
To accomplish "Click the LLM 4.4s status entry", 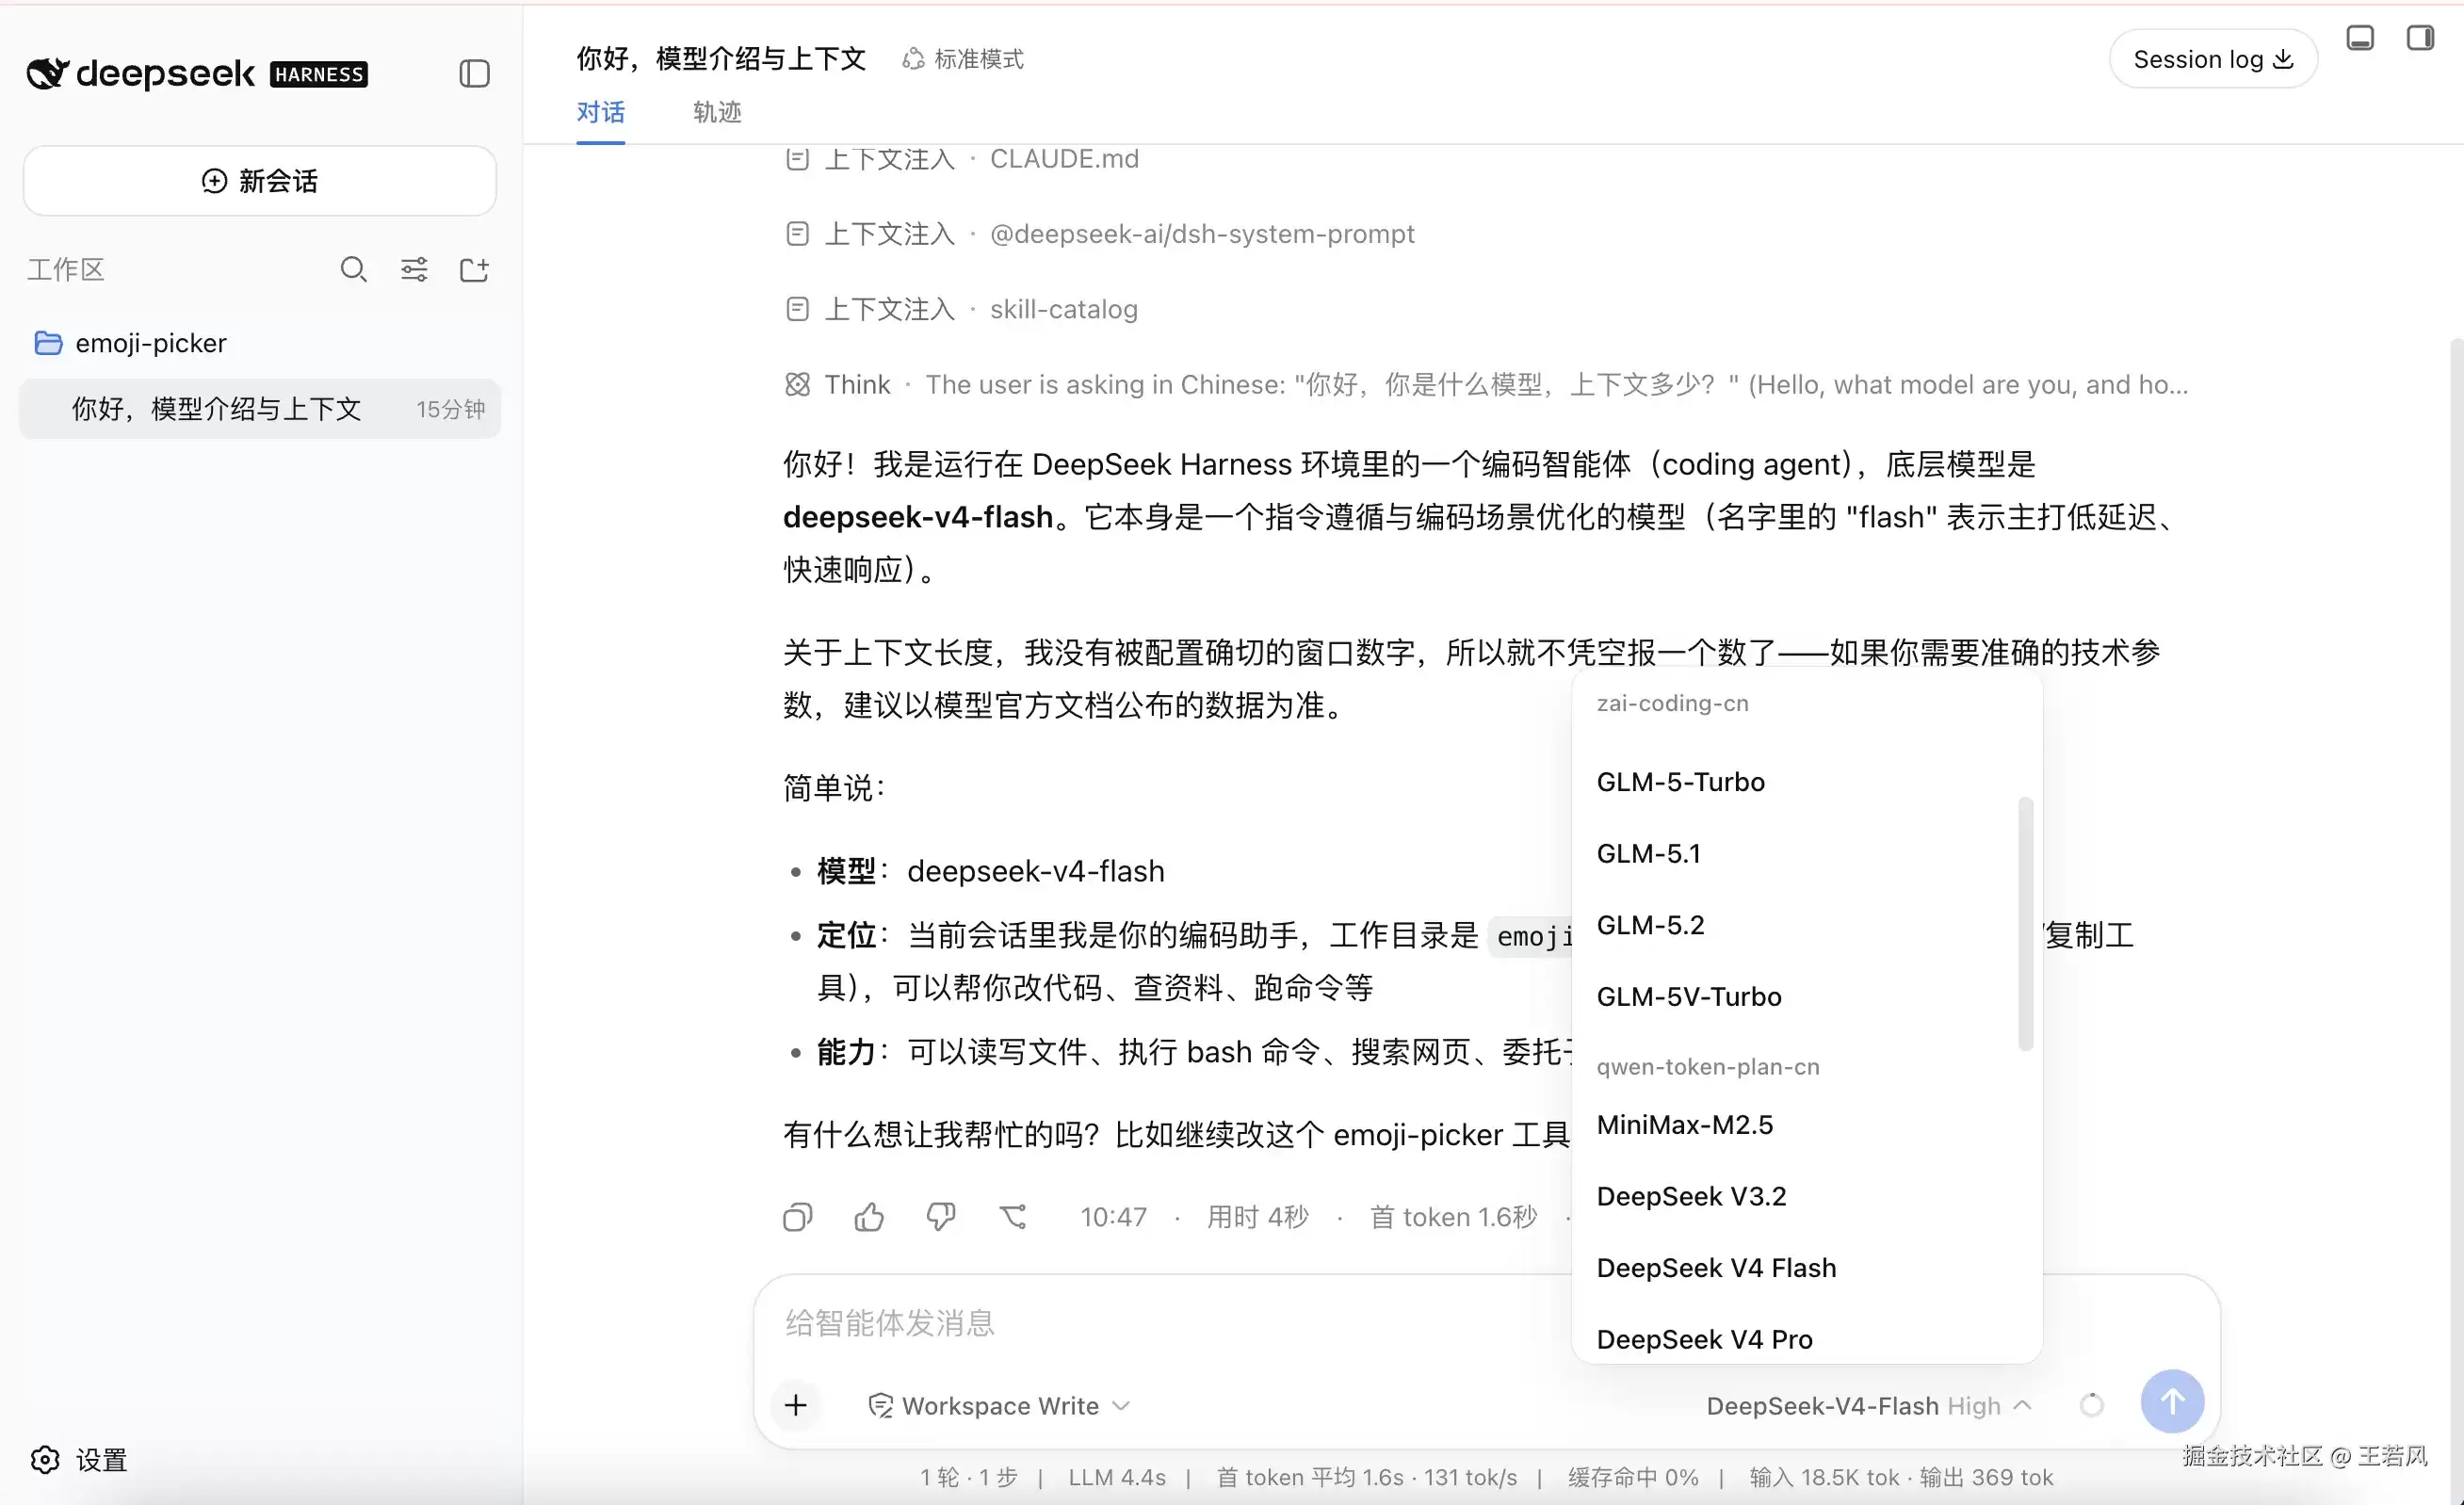I will click(x=1117, y=1478).
